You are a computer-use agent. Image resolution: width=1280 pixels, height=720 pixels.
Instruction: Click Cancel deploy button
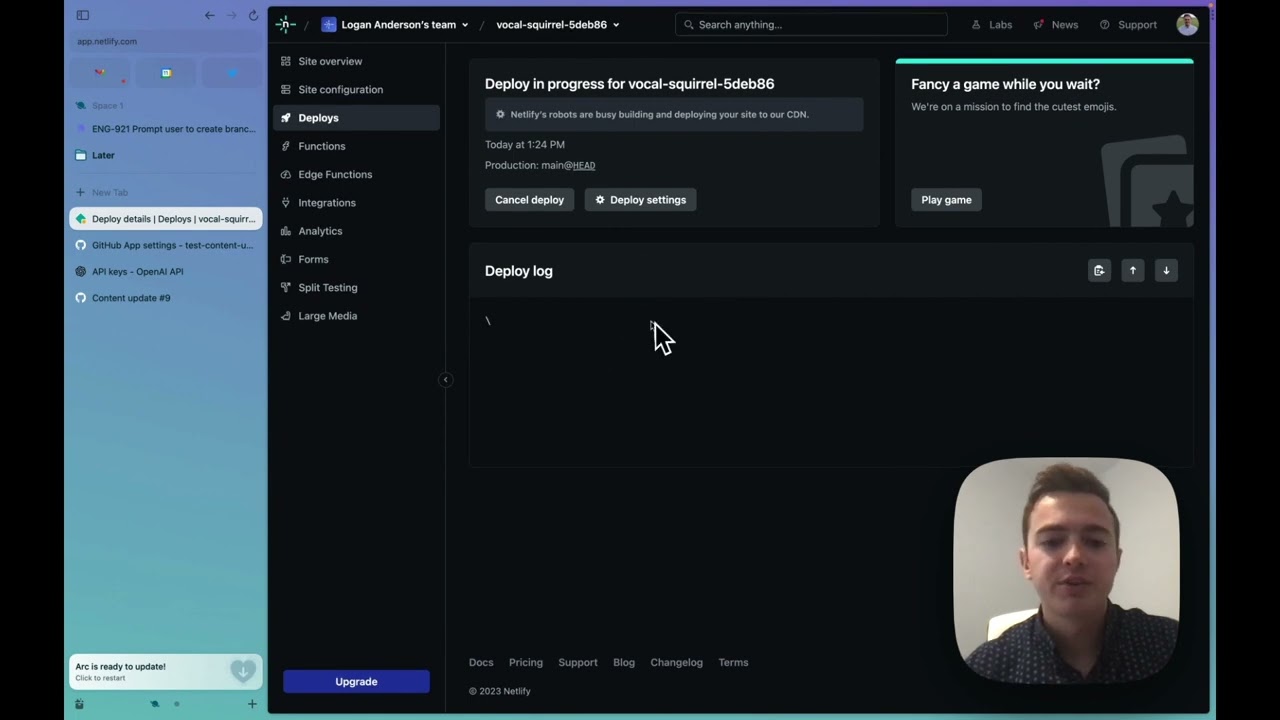[529, 200]
